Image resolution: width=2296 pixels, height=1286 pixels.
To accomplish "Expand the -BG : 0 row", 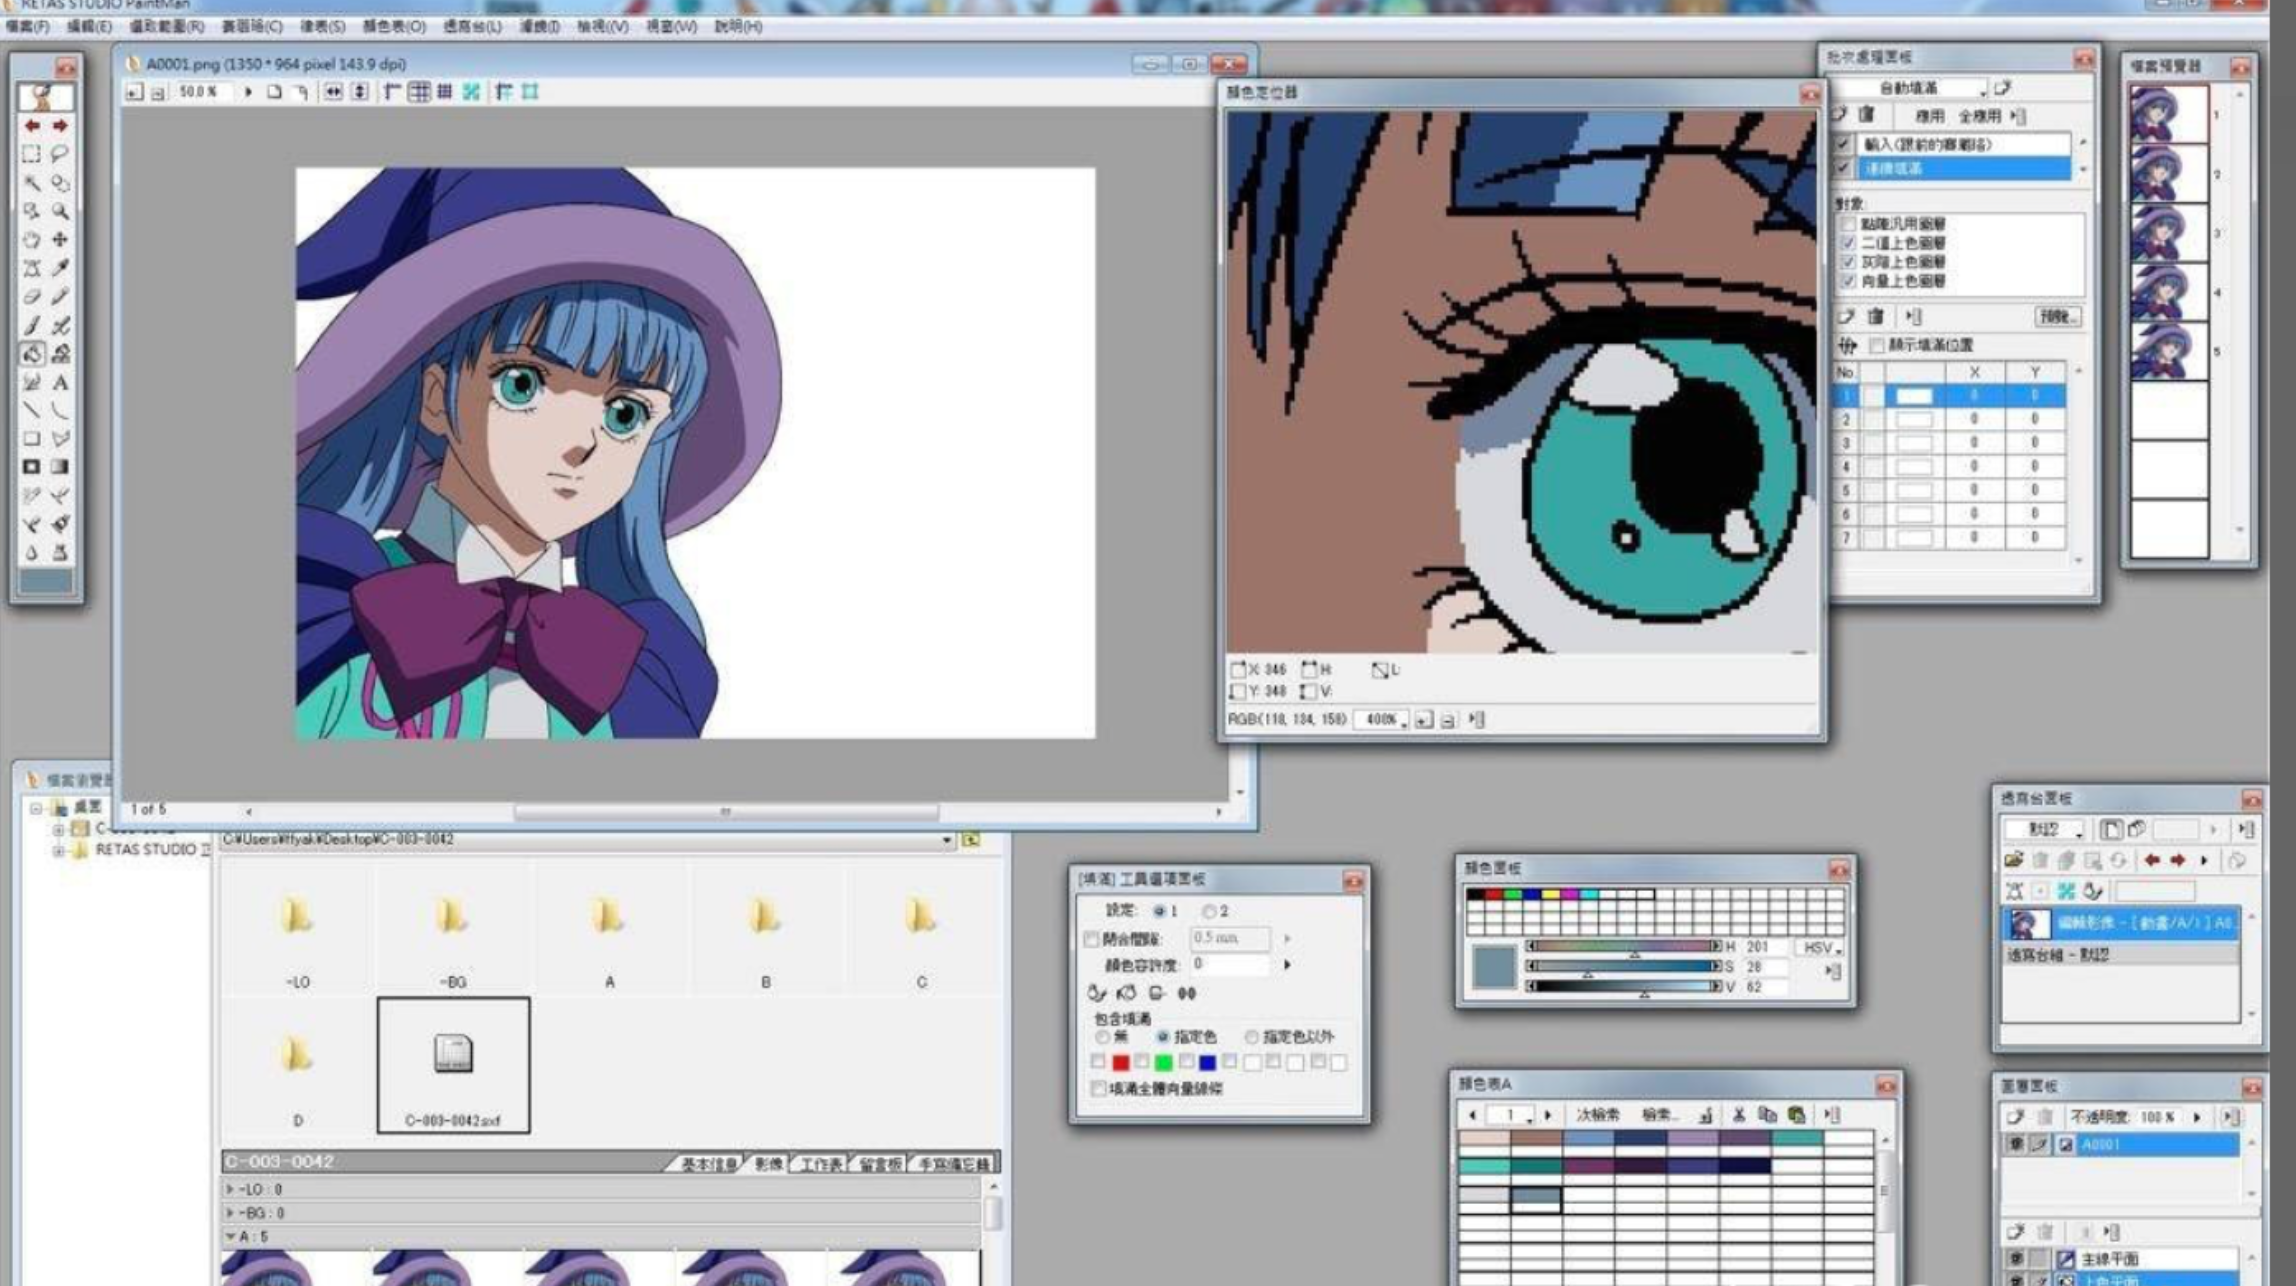I will pyautogui.click(x=230, y=1213).
